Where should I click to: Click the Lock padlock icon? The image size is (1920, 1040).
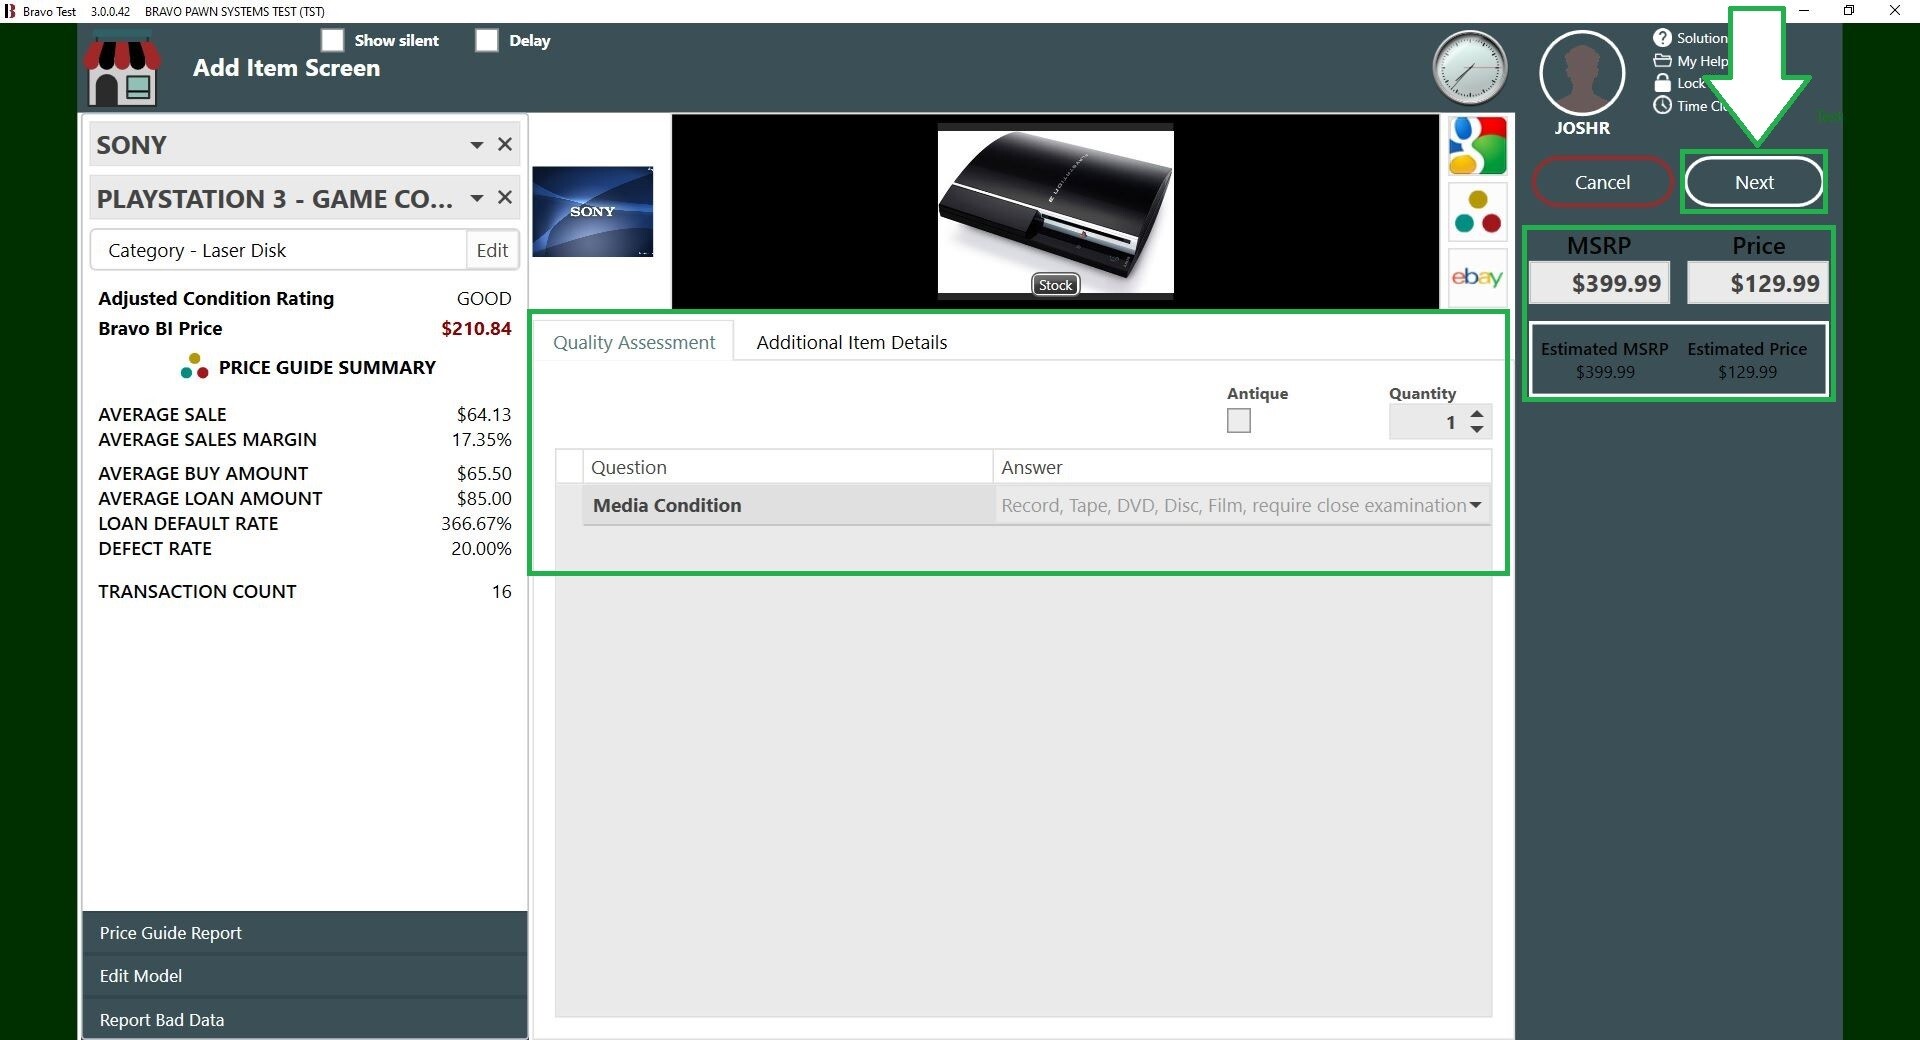(x=1662, y=83)
